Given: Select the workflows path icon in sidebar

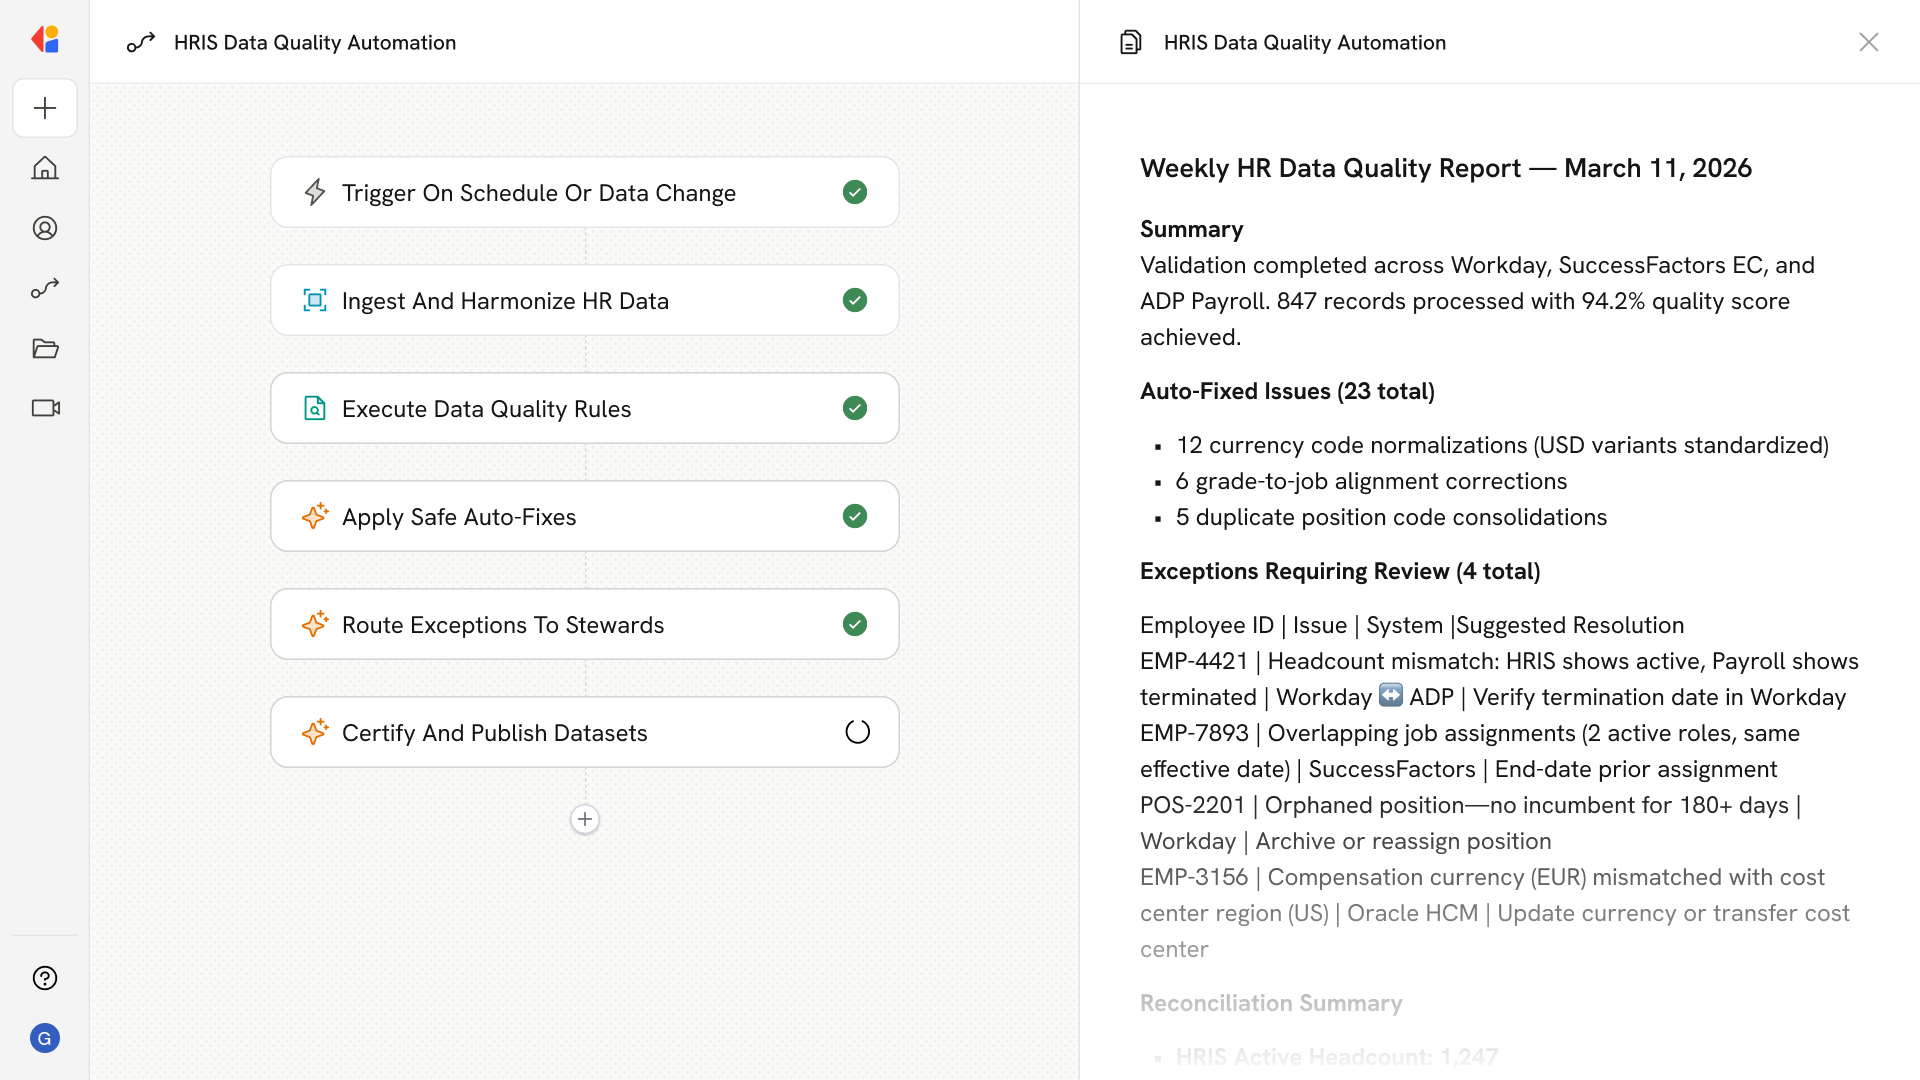Looking at the screenshot, I should pyautogui.click(x=45, y=288).
